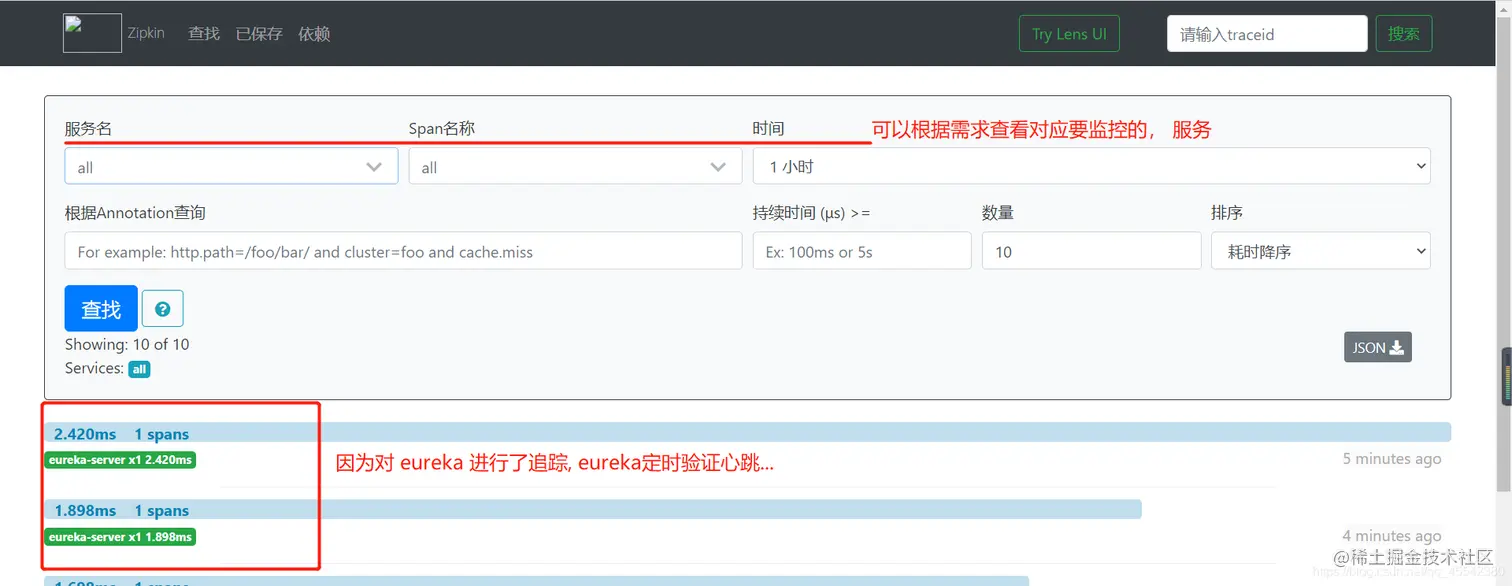Focus the 持续时间 duration field
The image size is (1512, 586).
(862, 251)
